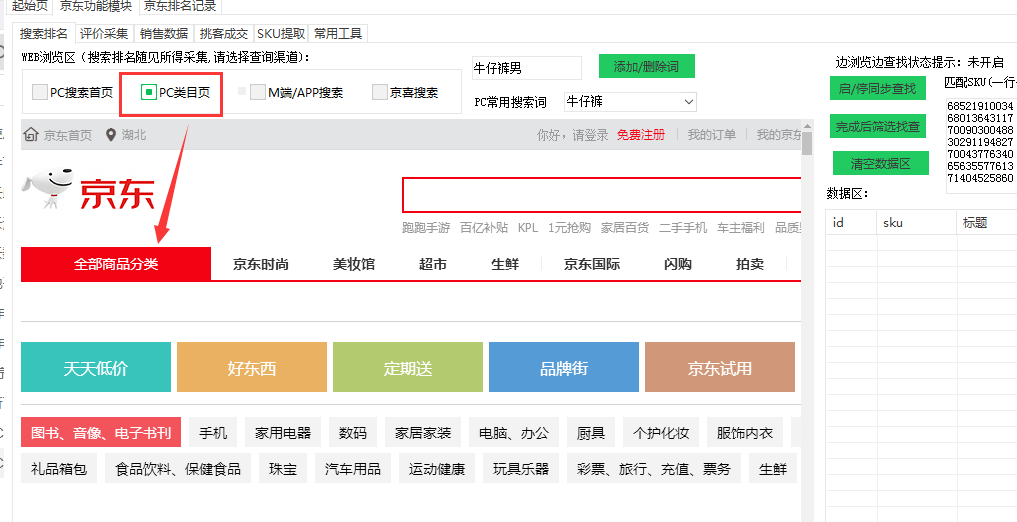The width and height of the screenshot is (1017, 522).
Task: Select the 厨具 category
Action: pyautogui.click(x=590, y=433)
